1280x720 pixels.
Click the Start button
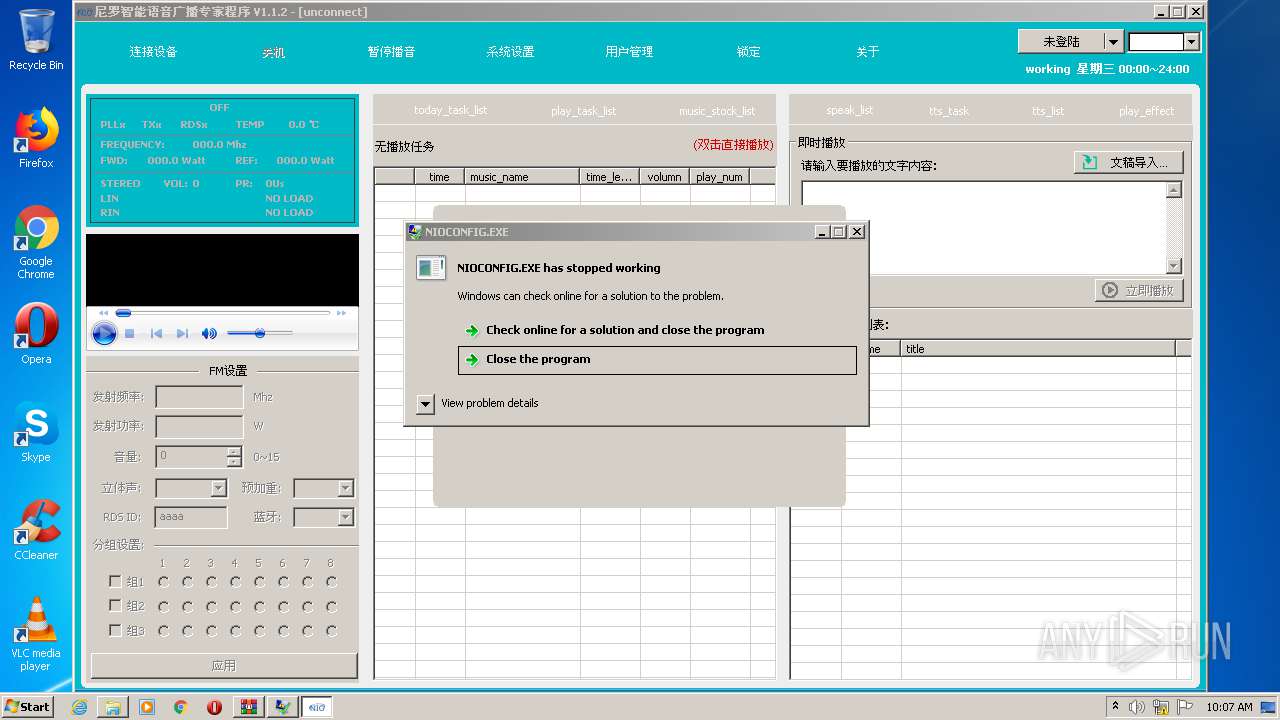click(27, 706)
